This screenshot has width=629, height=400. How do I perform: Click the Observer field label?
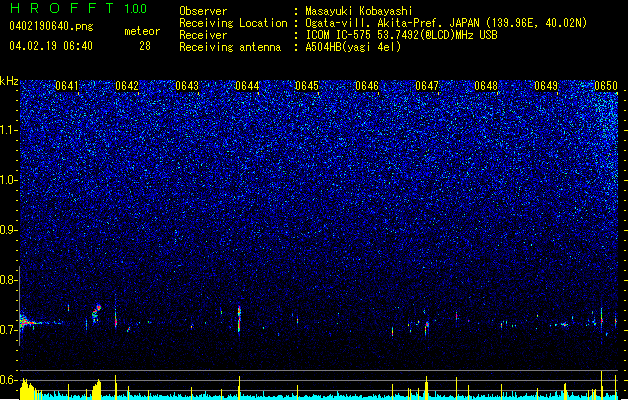[203, 11]
